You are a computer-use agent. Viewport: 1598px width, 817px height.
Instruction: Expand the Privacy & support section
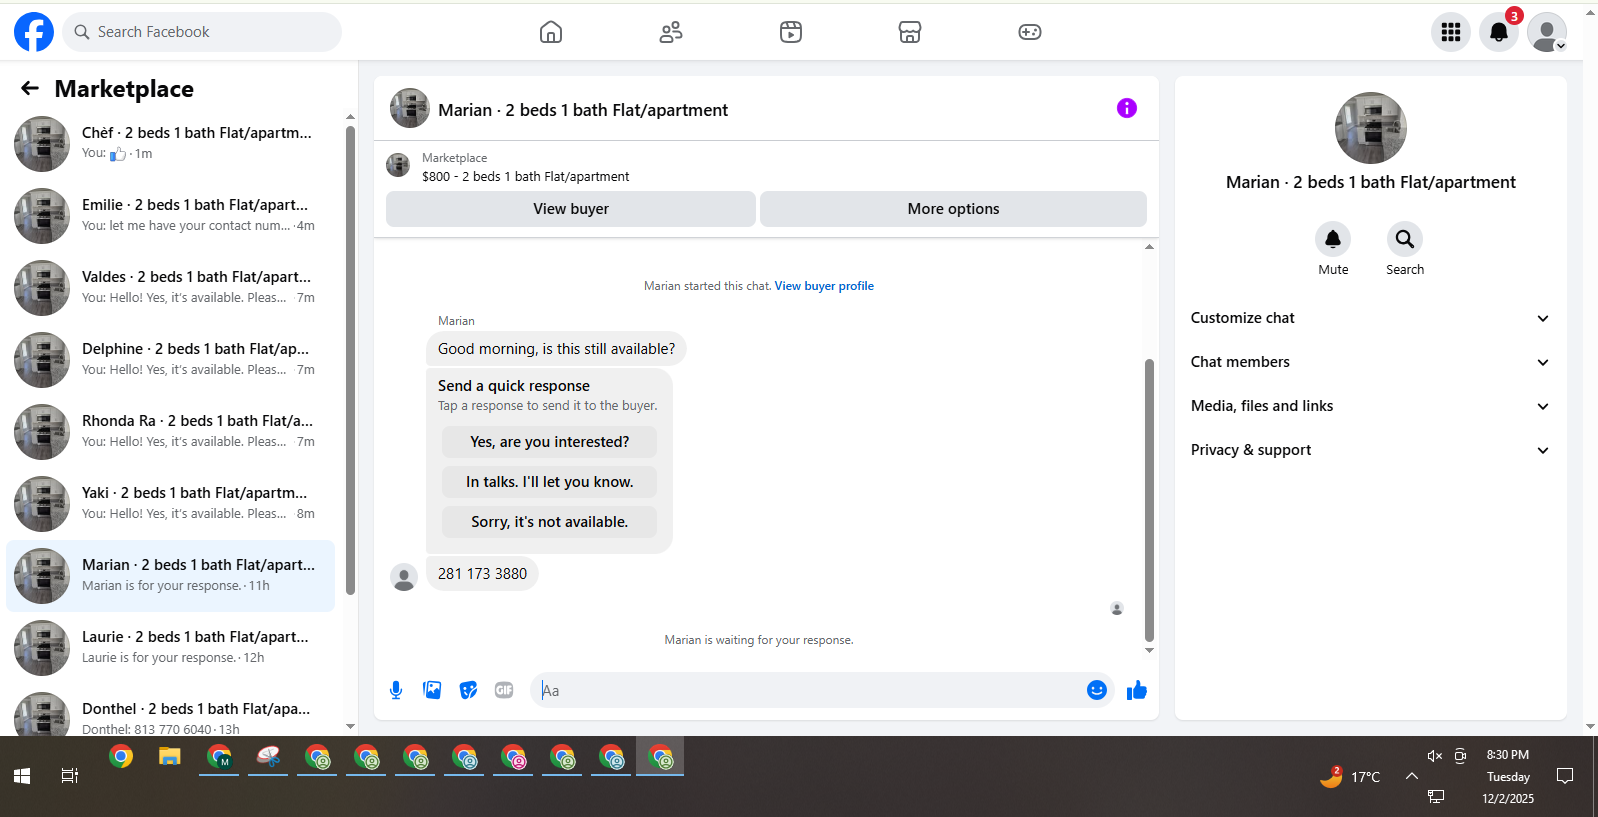point(1370,450)
